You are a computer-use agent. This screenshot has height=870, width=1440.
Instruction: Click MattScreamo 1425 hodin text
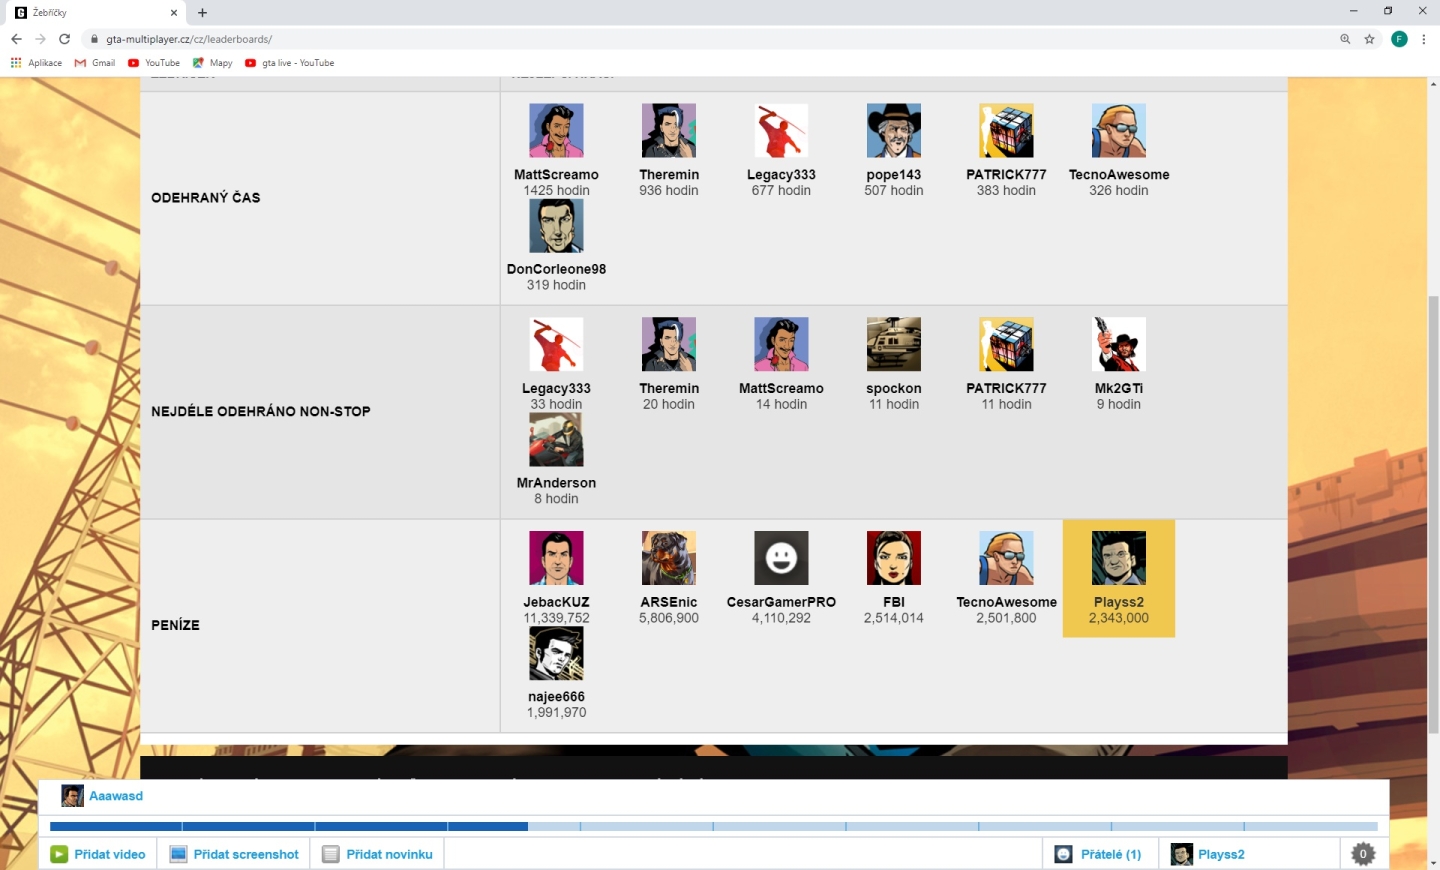(x=556, y=190)
